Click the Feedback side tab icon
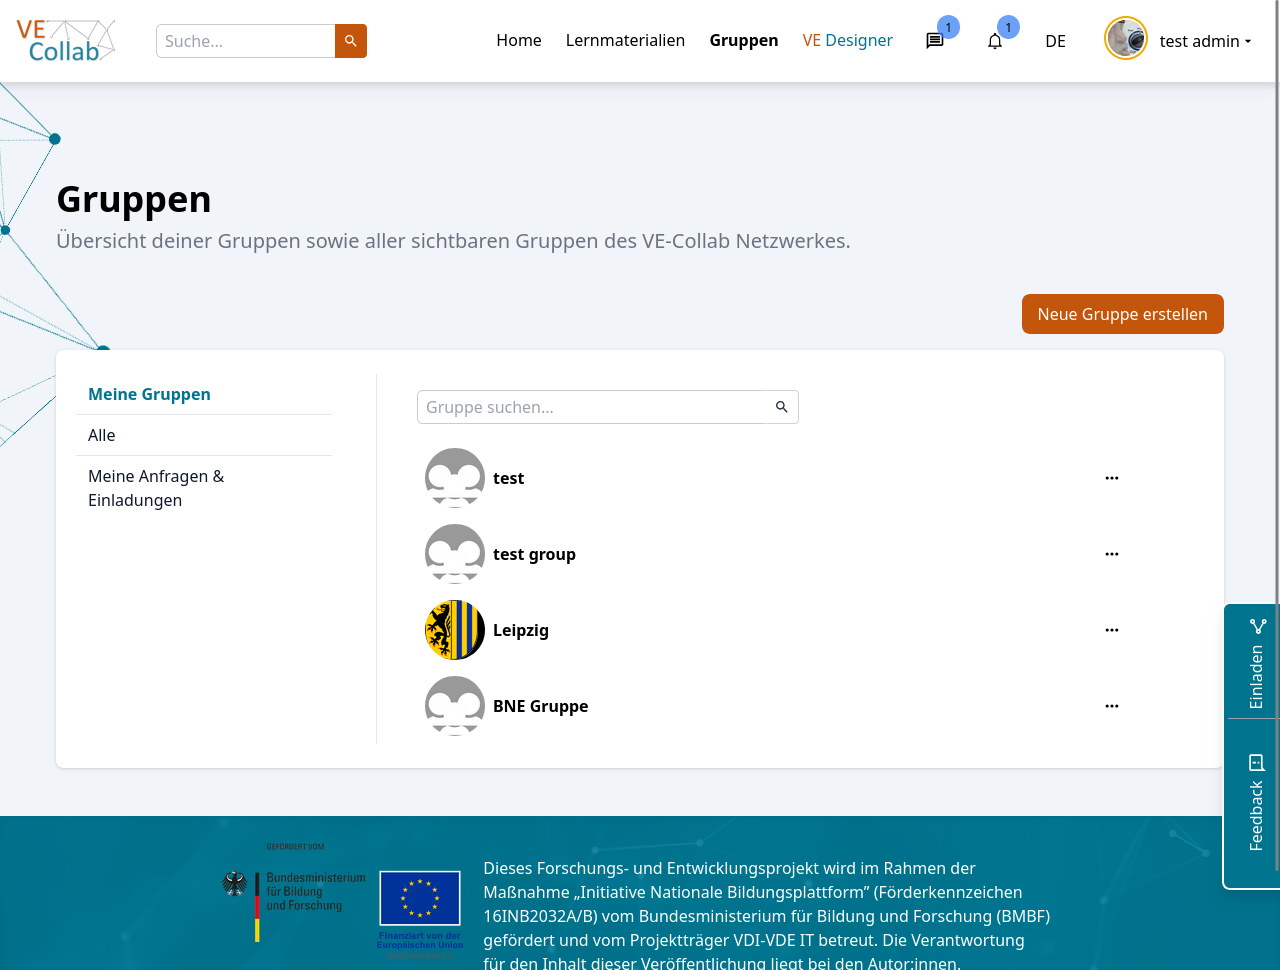This screenshot has width=1280, height=970. (x=1257, y=763)
